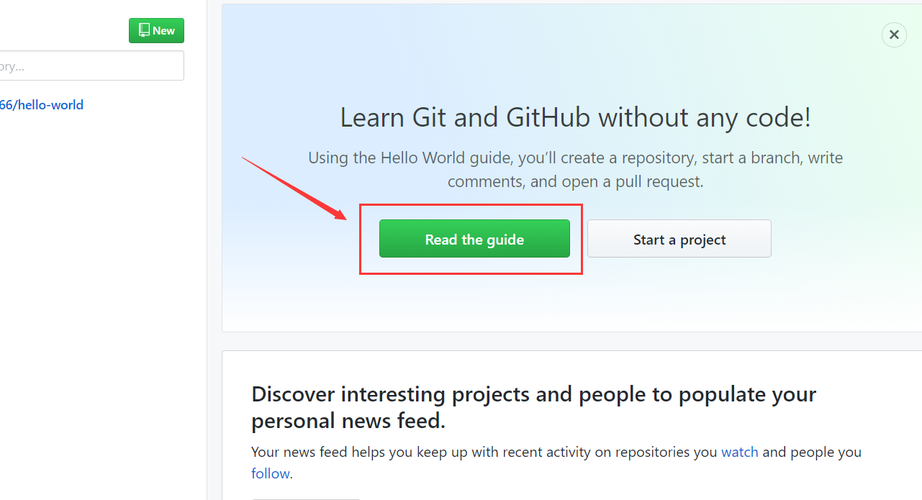Click the 'Your news feed helps' paragraph
The width and height of the screenshot is (922, 500).
(x=555, y=462)
